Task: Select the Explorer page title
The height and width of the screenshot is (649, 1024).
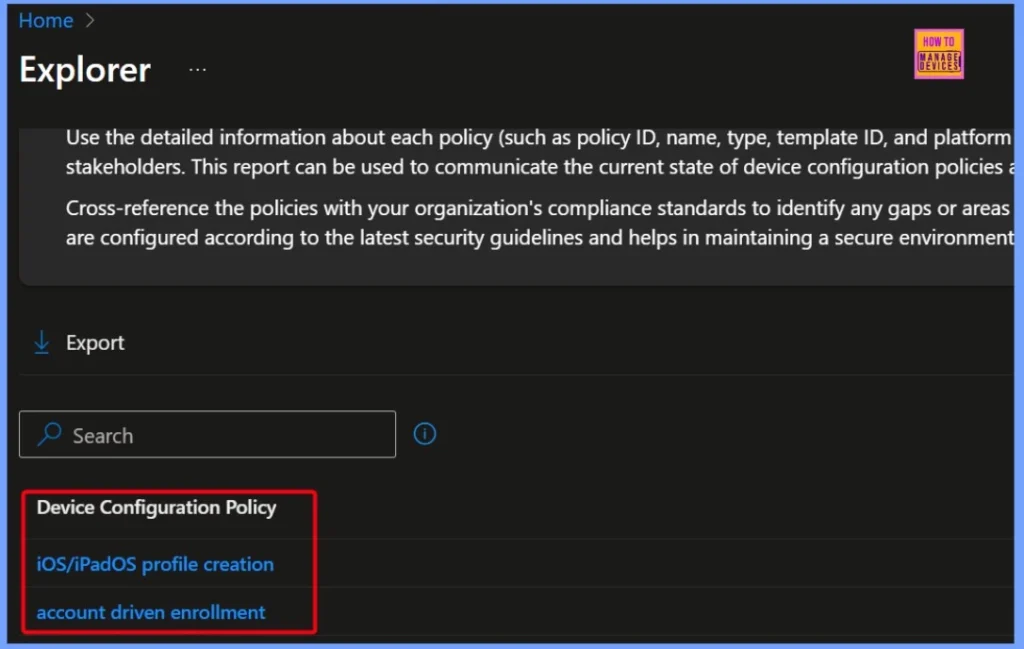Action: click(x=85, y=69)
